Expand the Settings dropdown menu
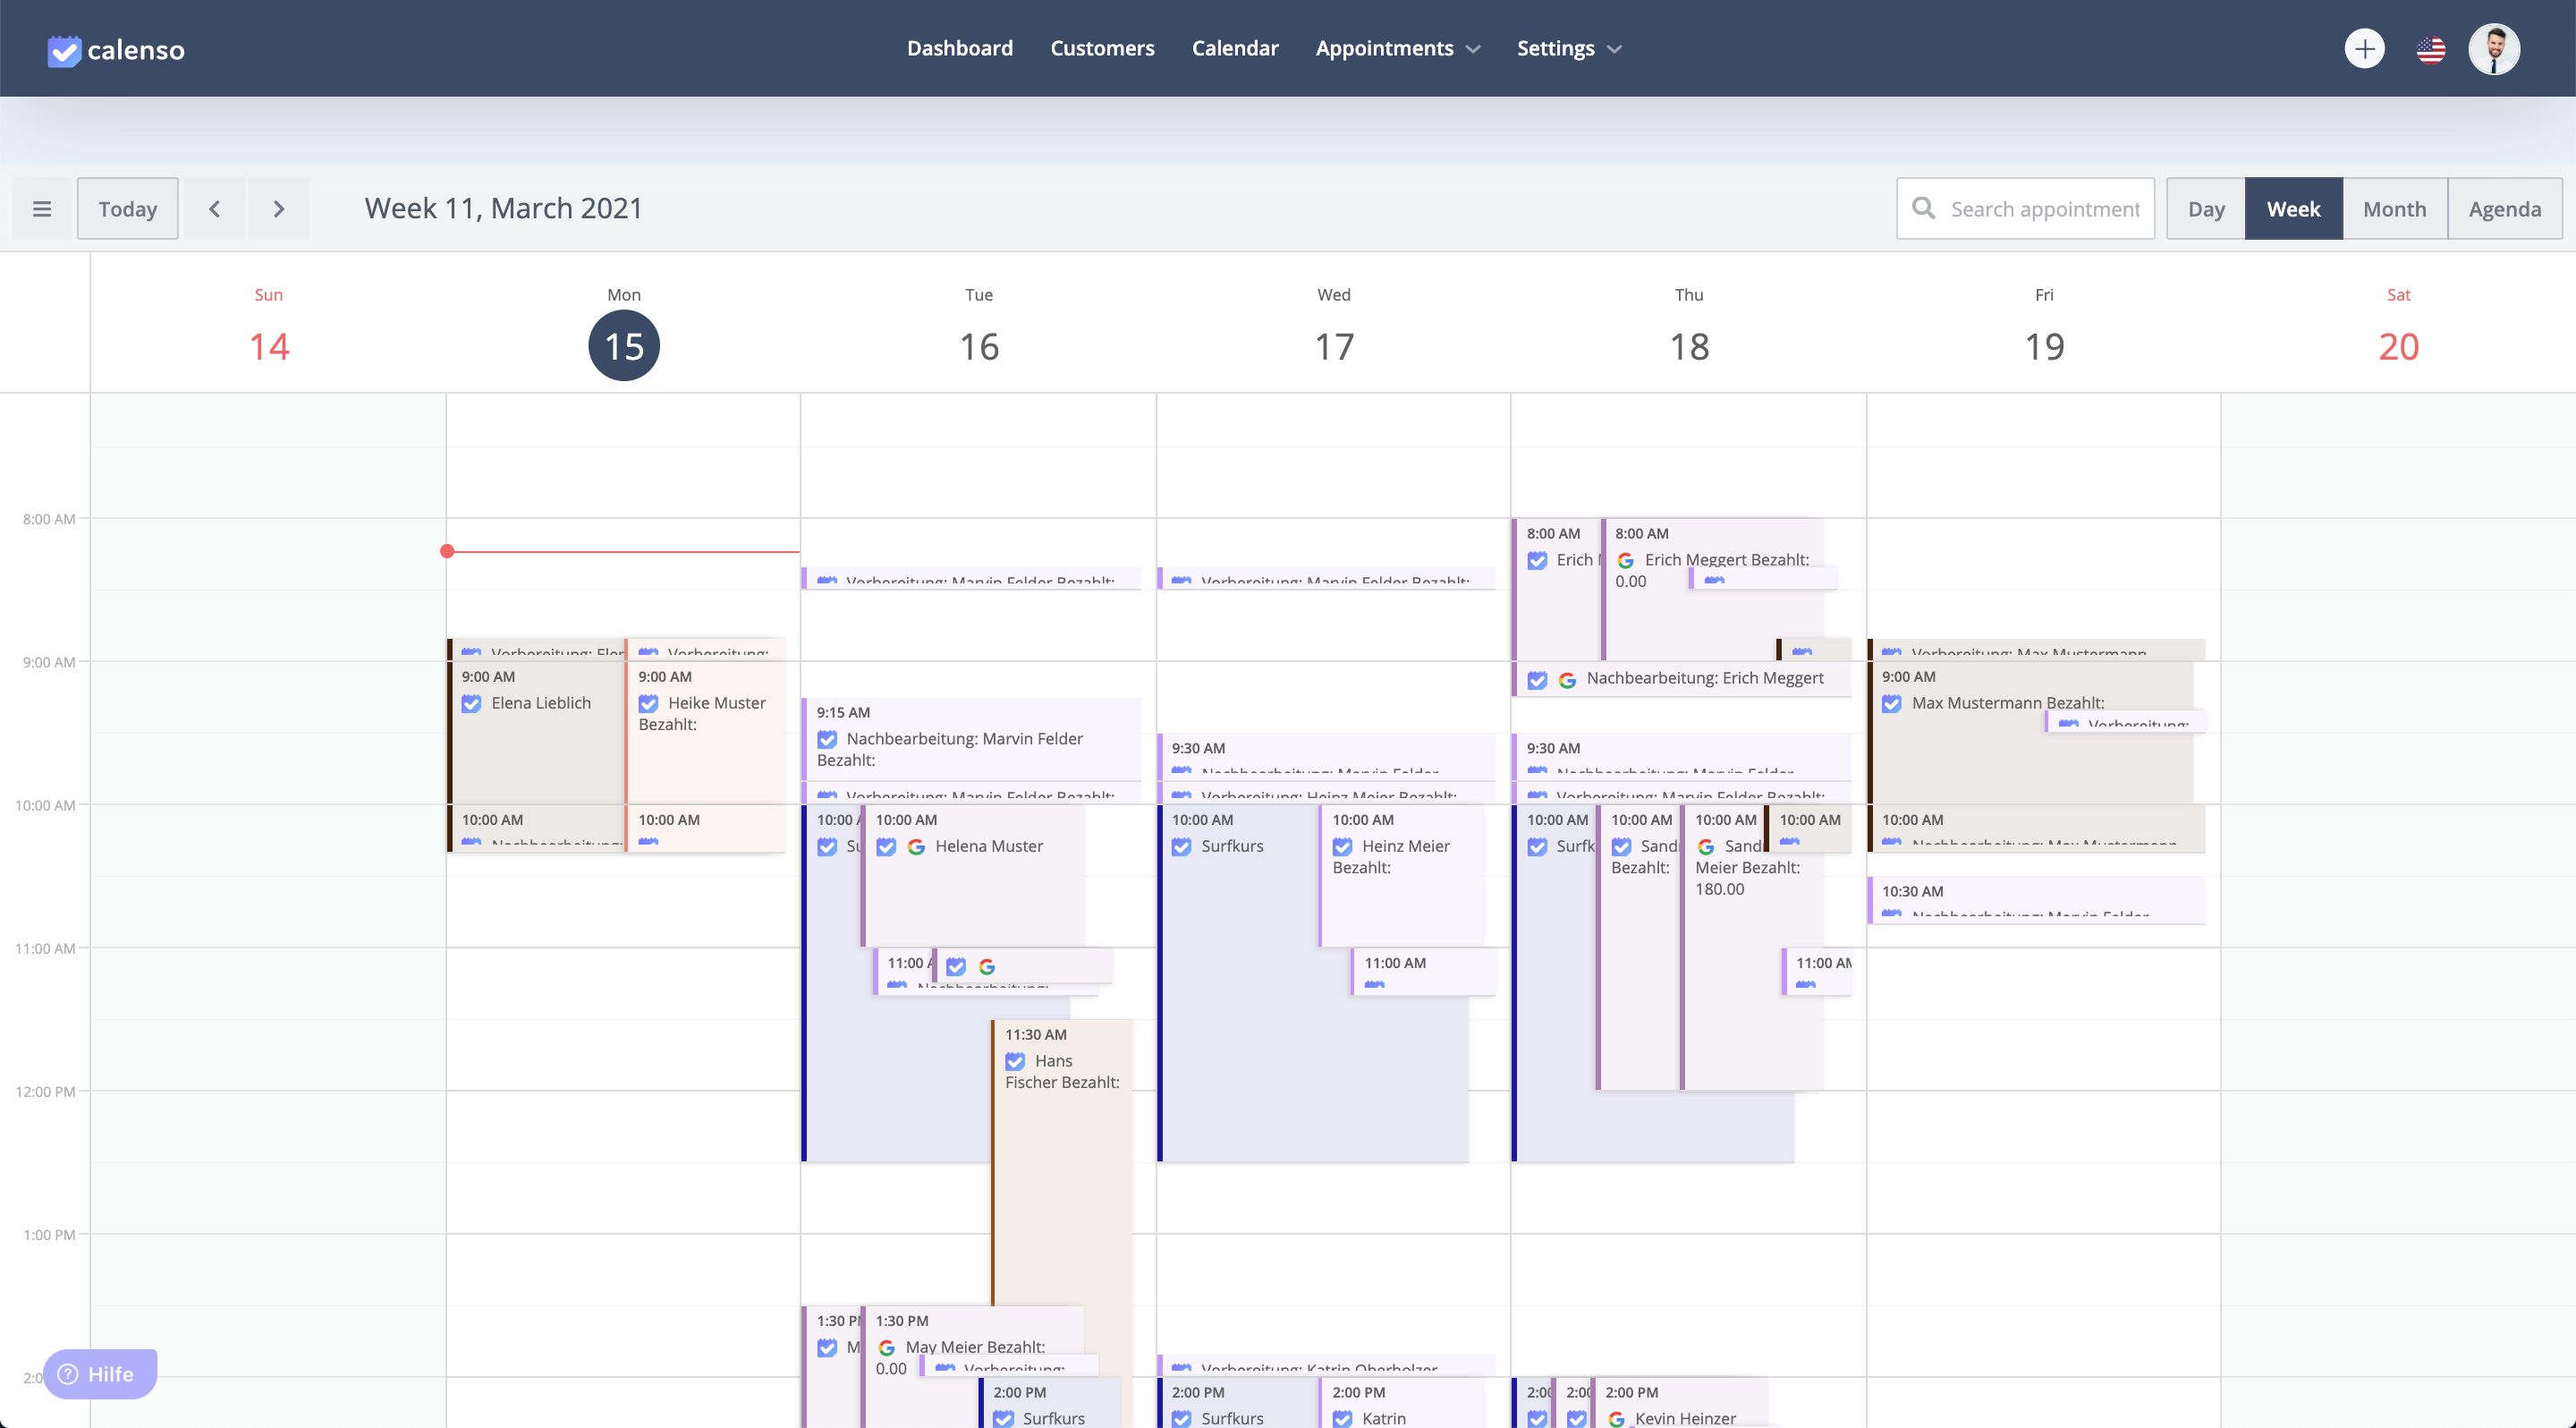Viewport: 2576px width, 1428px height. coord(1568,48)
